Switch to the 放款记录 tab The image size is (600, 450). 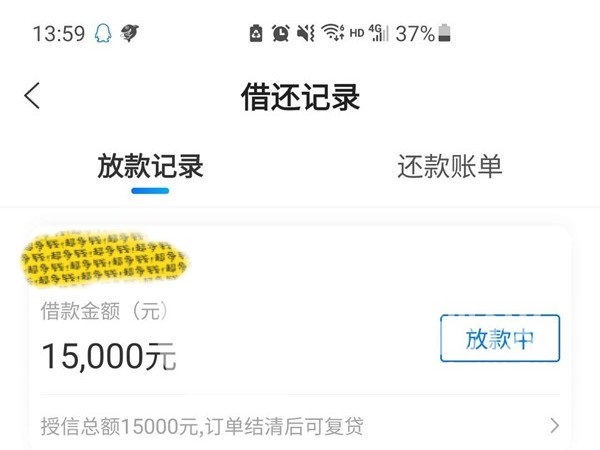coord(150,166)
